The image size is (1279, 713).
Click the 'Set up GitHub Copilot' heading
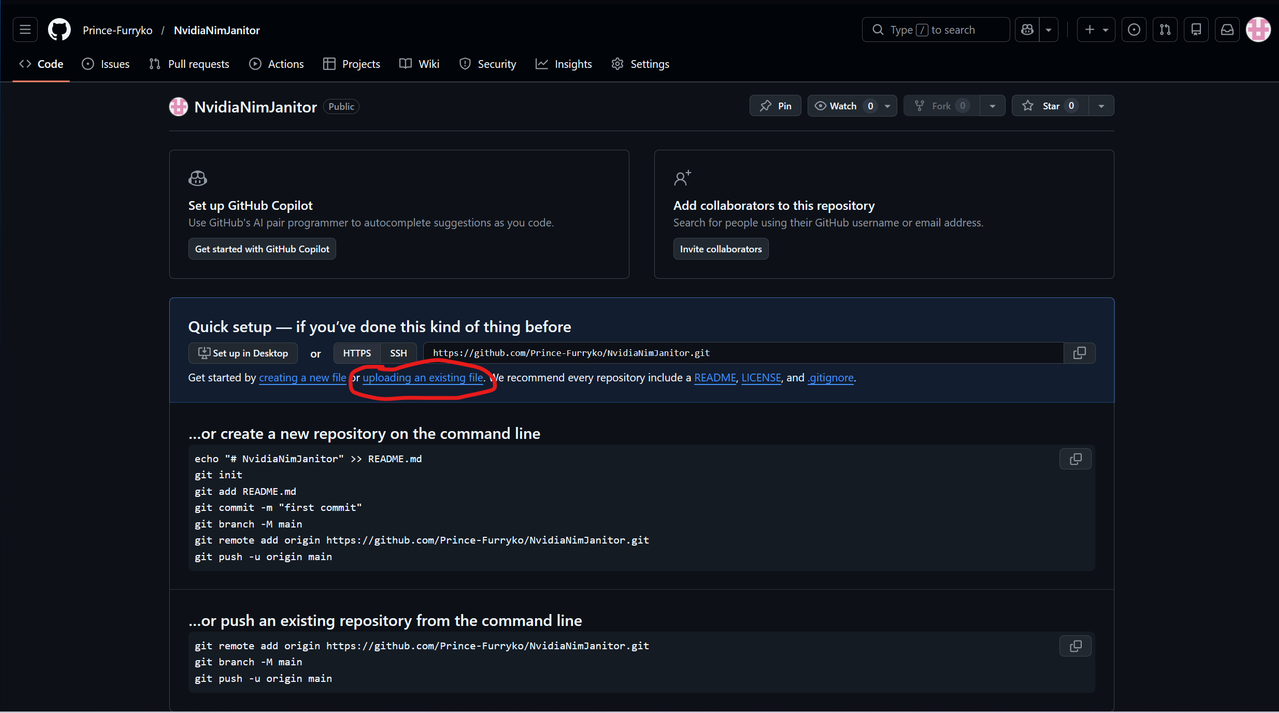[x=250, y=205]
